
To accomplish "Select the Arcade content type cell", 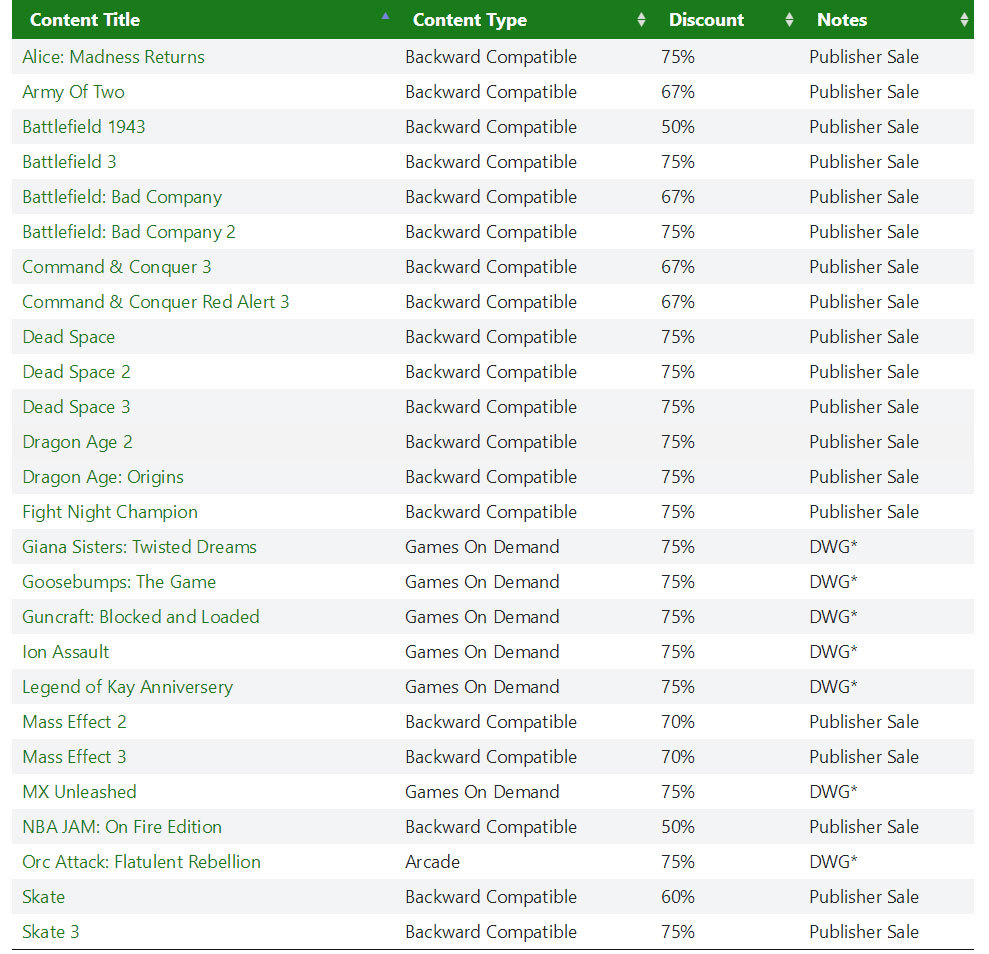I will coord(433,862).
